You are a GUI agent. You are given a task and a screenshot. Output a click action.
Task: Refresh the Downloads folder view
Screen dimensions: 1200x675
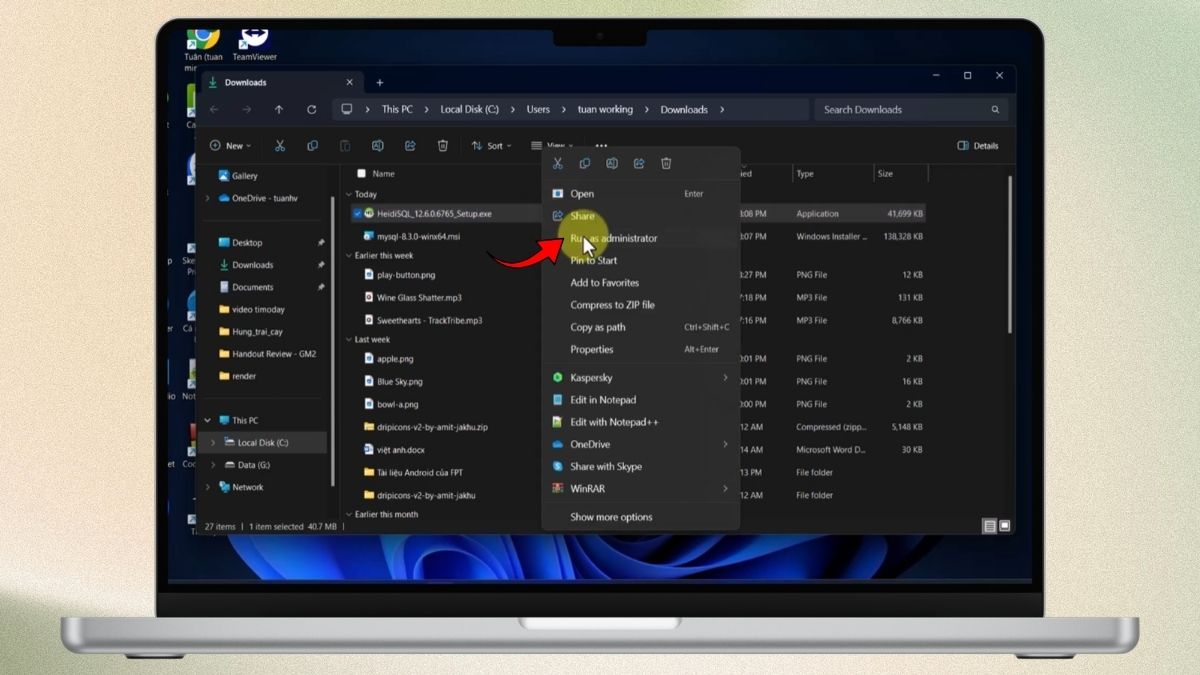(x=312, y=110)
